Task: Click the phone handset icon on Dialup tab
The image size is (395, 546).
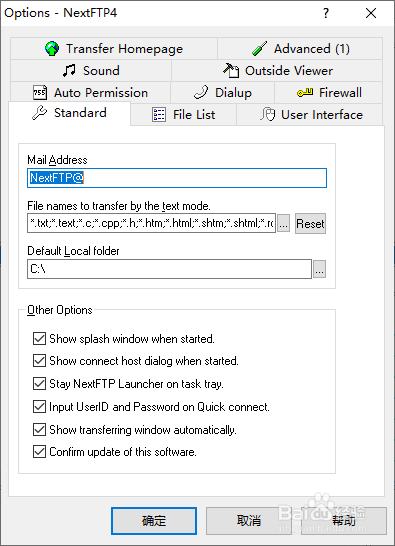Action: (x=201, y=92)
